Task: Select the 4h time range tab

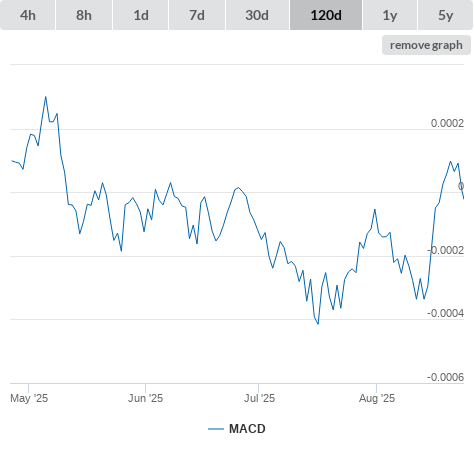Action: pos(28,15)
